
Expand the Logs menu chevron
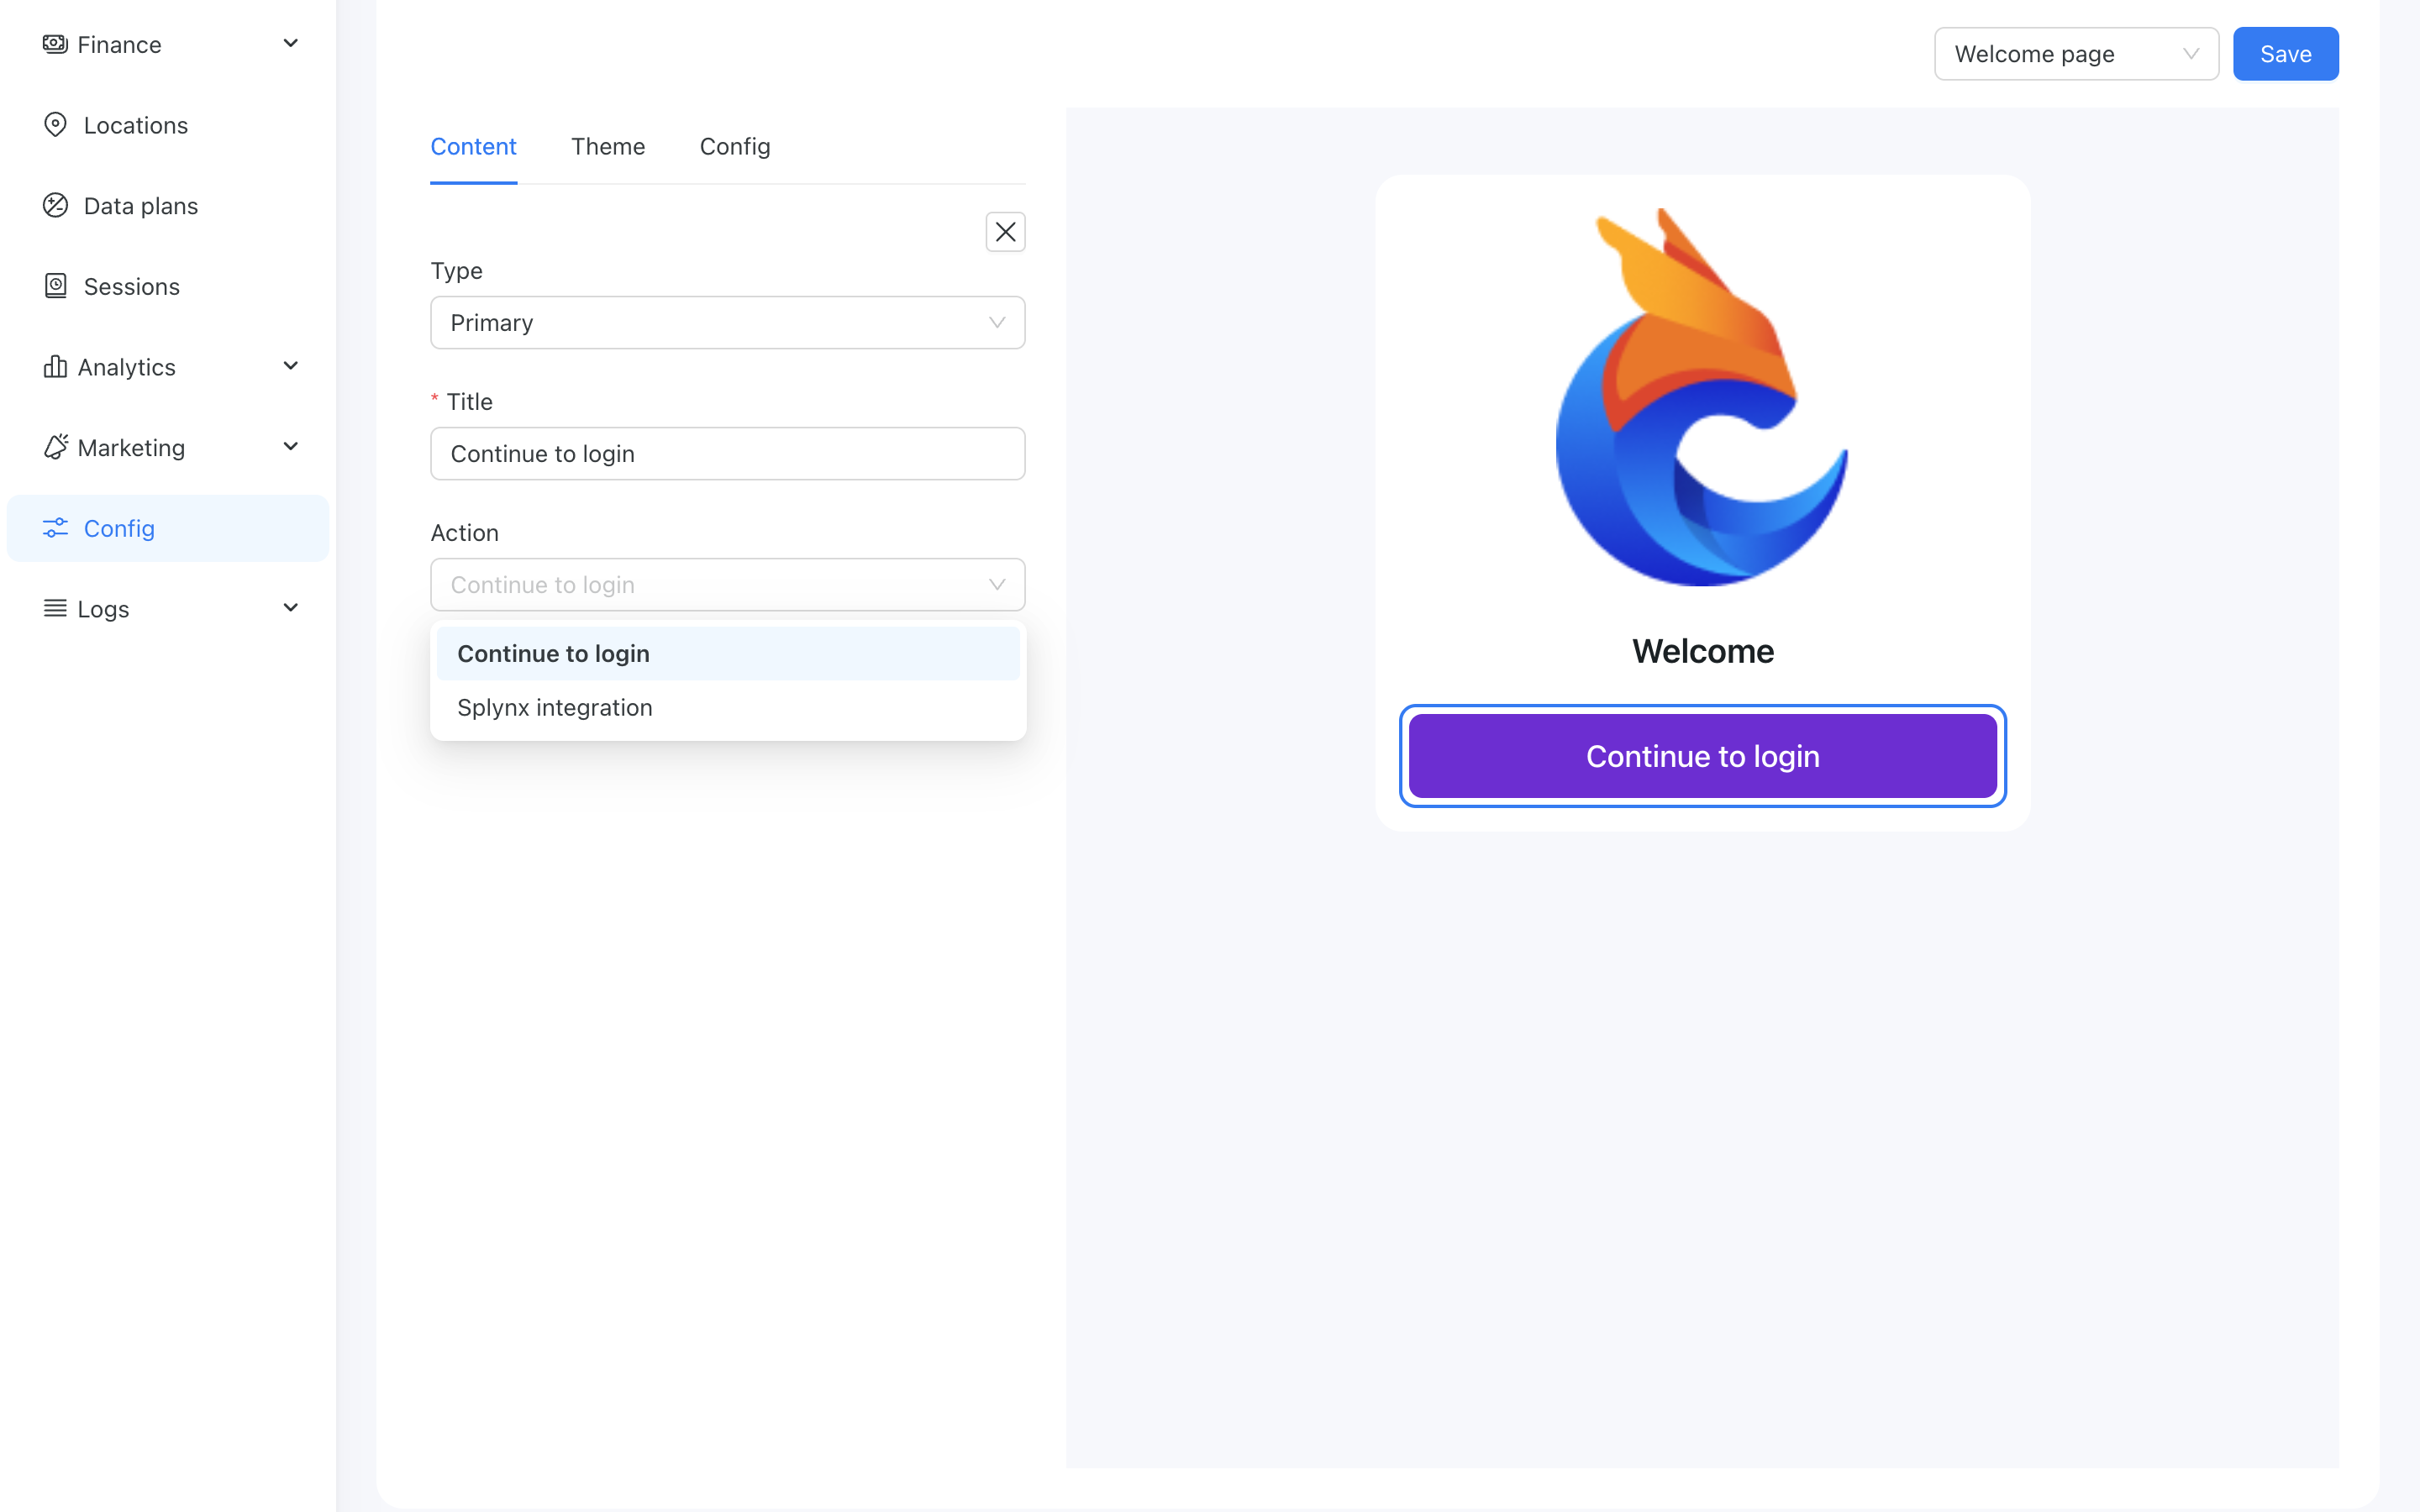point(291,608)
